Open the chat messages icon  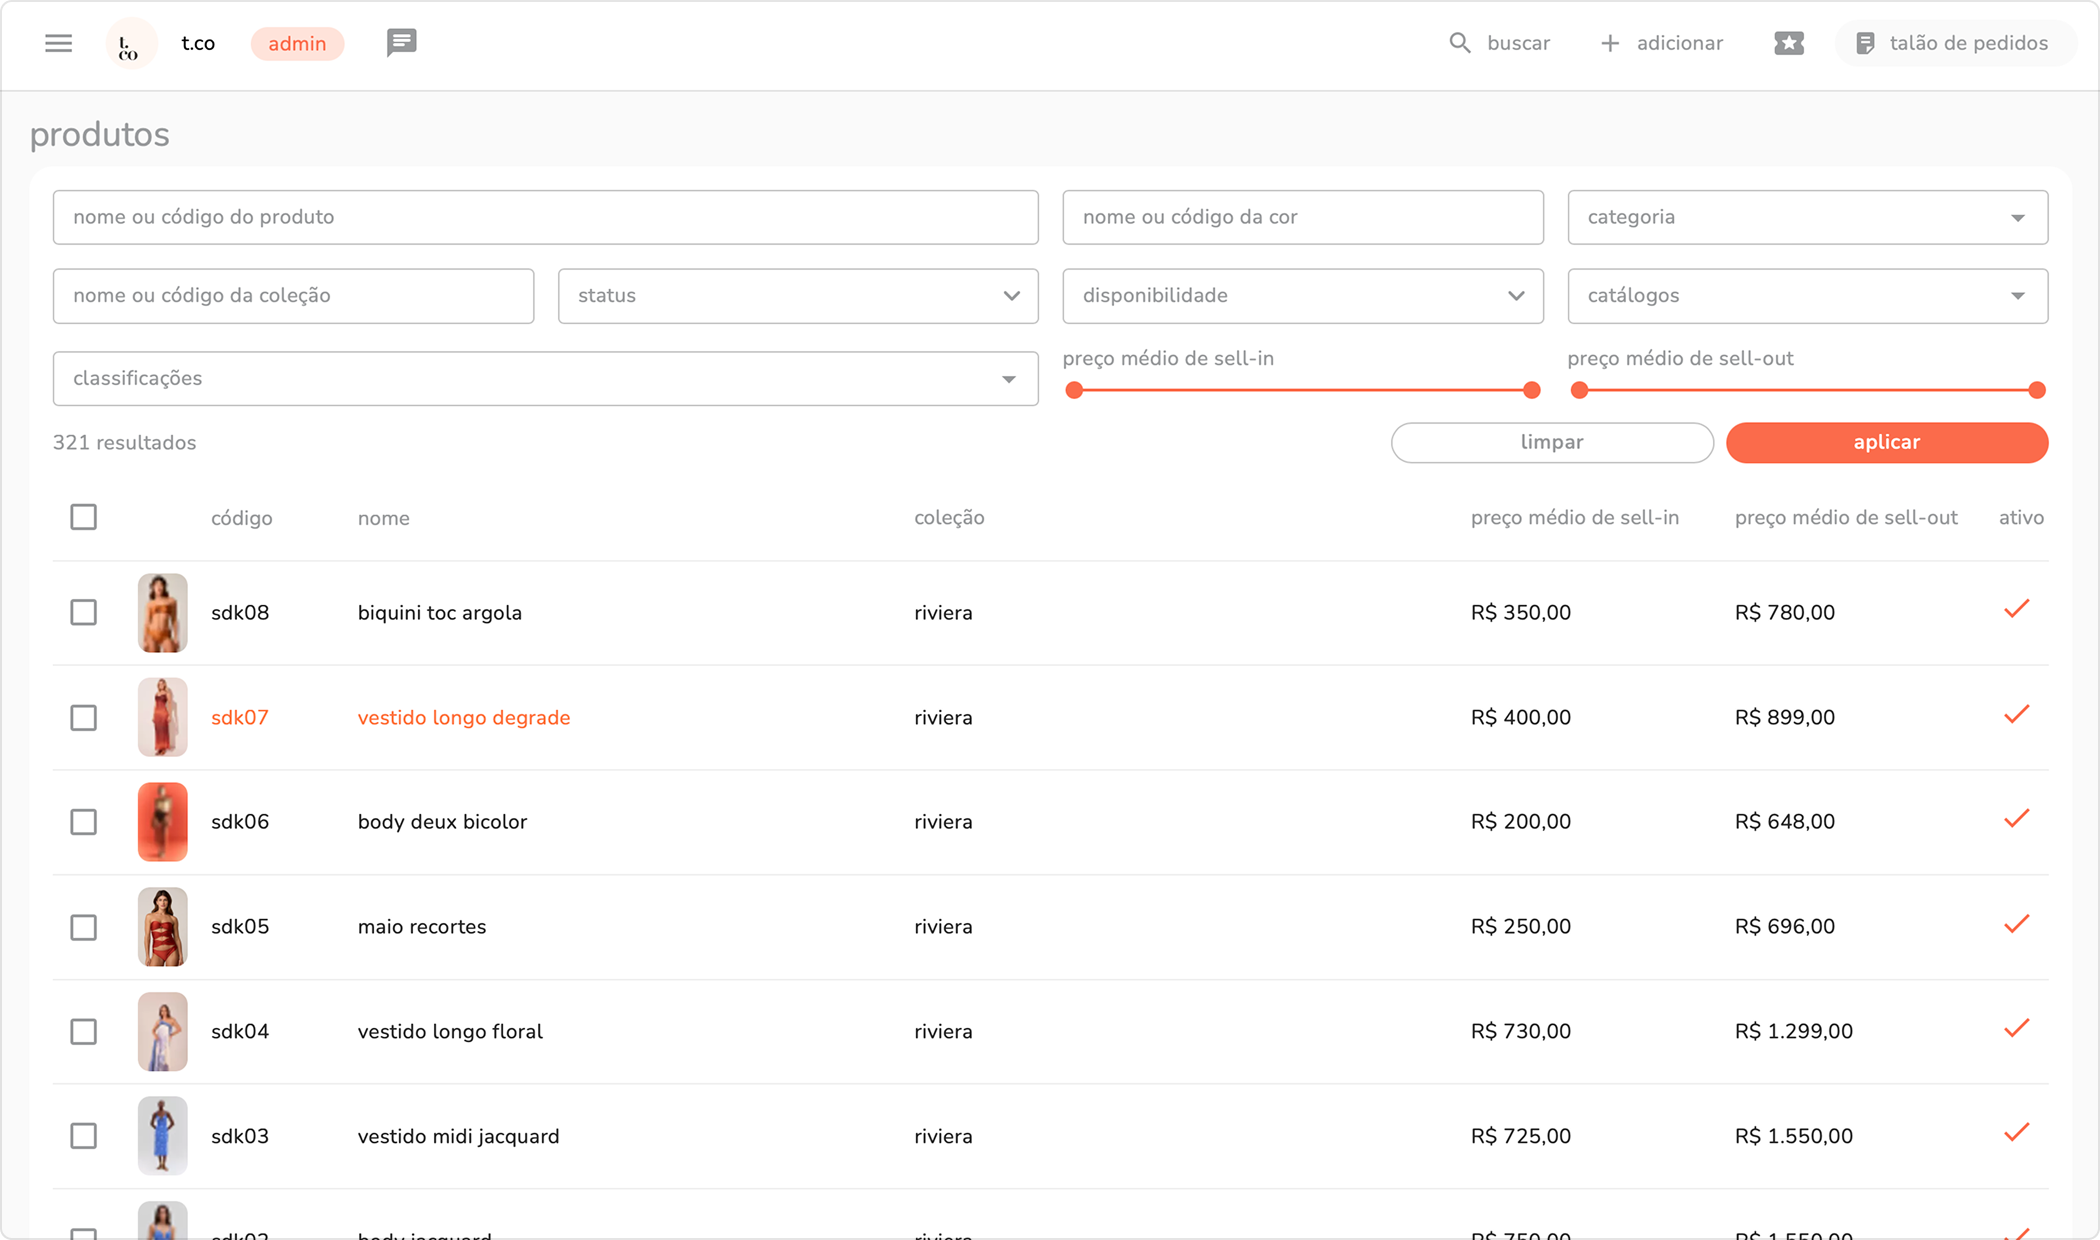pos(401,43)
